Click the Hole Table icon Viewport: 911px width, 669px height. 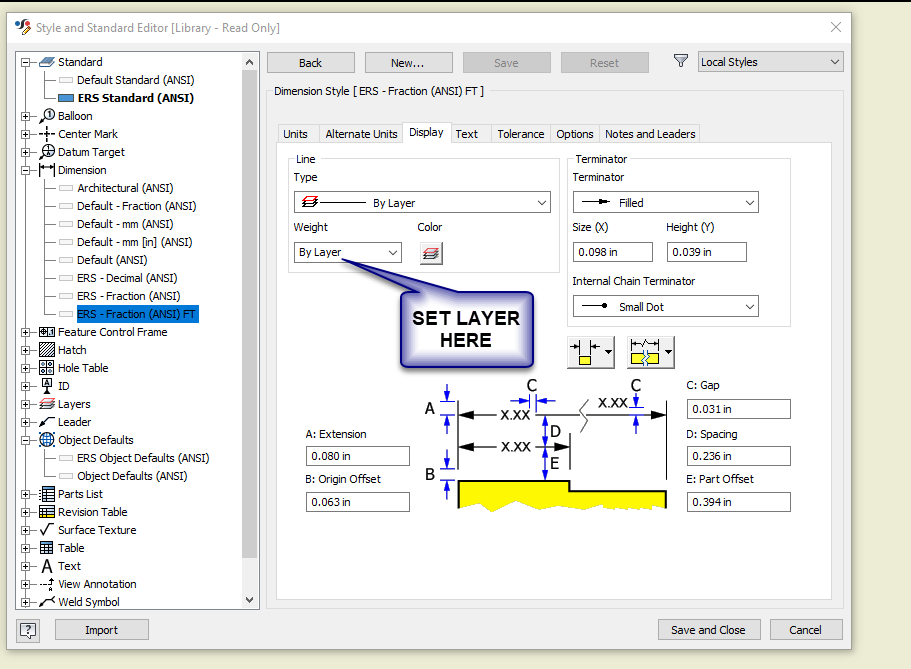(x=47, y=368)
